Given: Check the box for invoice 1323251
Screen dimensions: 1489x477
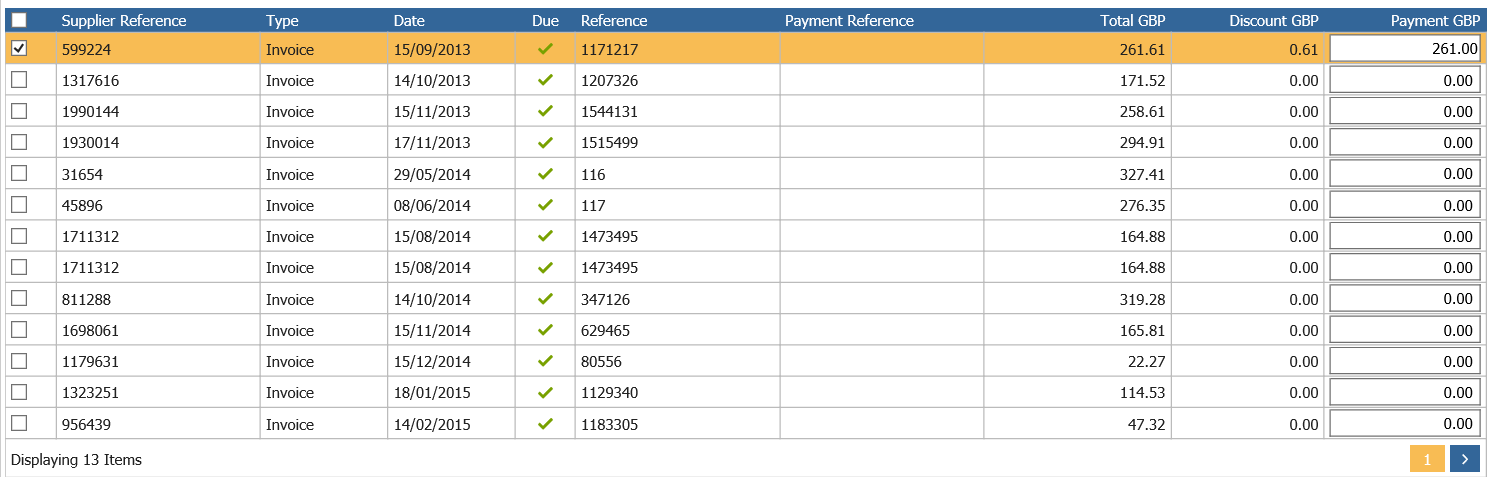Looking at the screenshot, I should tap(19, 392).
